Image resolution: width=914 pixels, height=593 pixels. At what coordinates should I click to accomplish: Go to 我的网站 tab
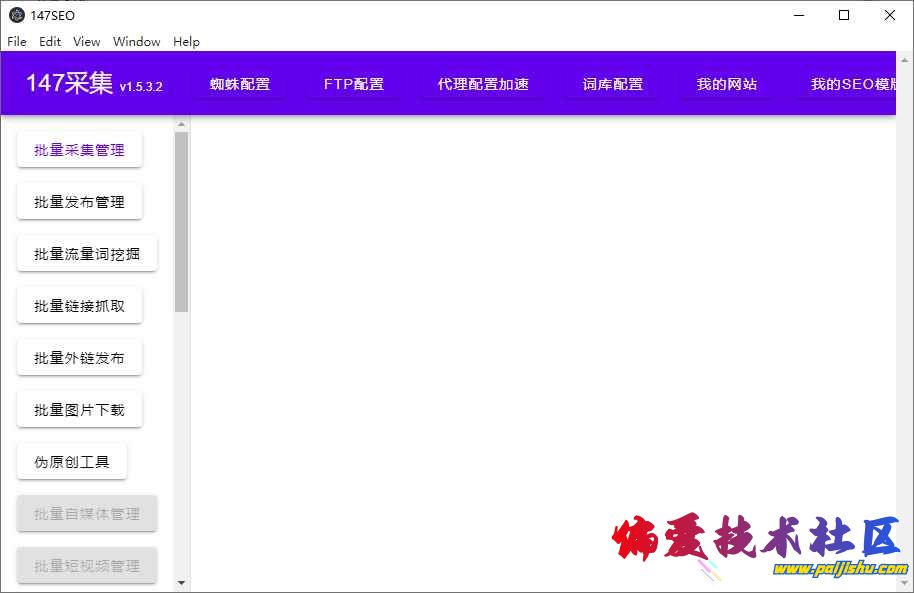point(727,84)
